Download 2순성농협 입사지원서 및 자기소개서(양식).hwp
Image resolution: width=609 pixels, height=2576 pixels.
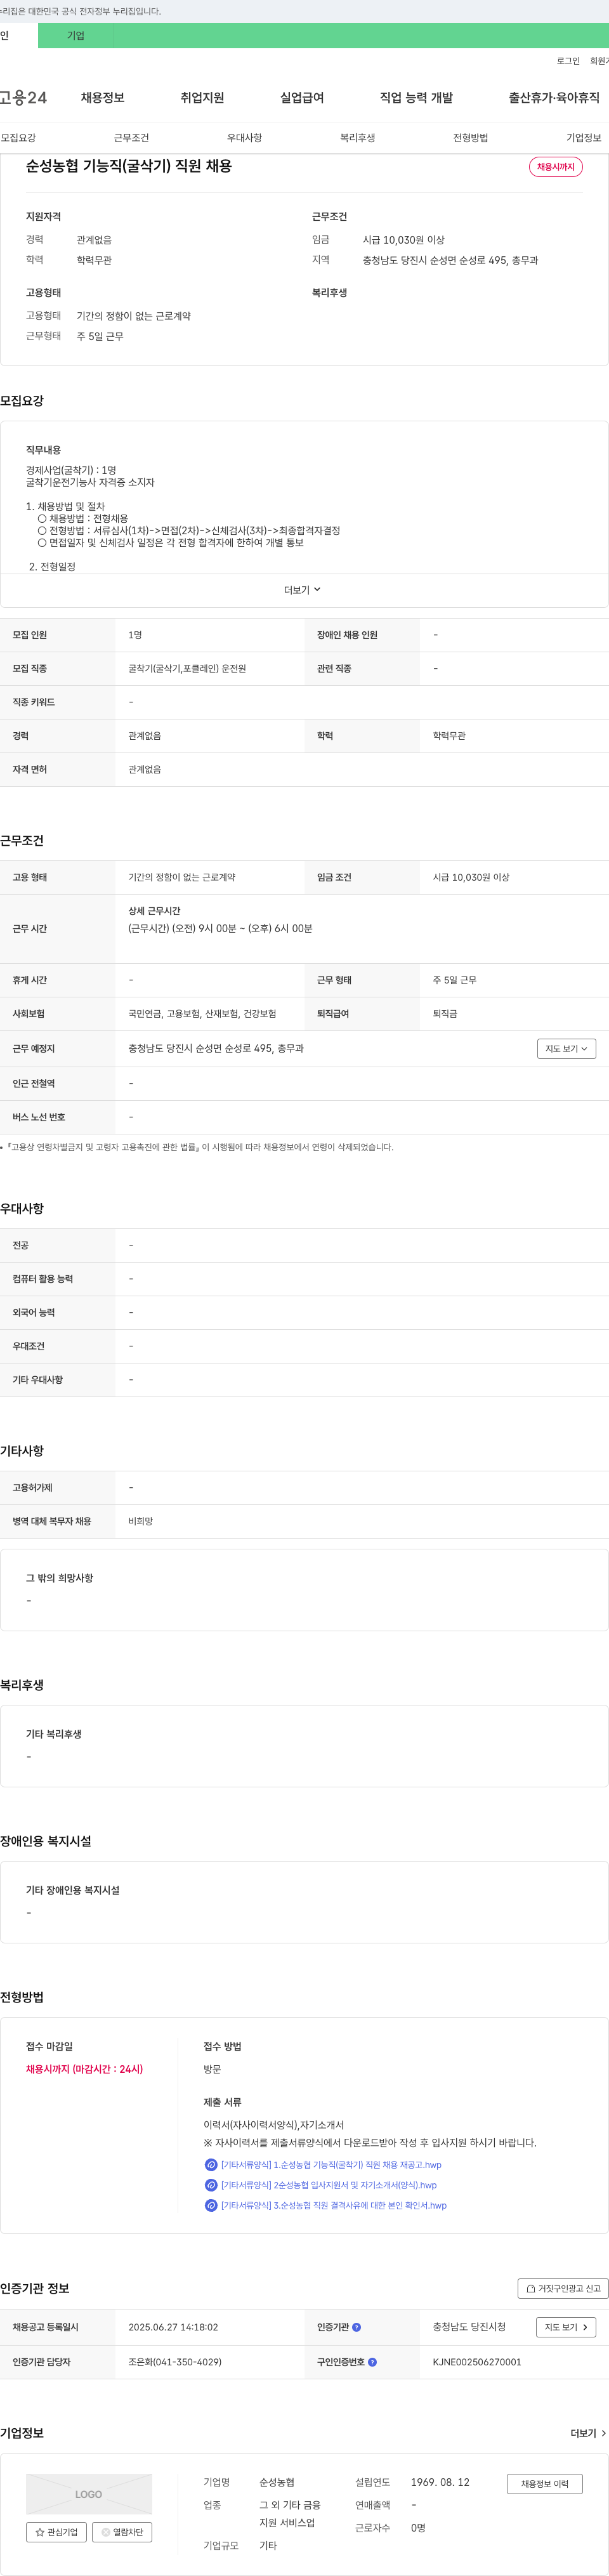pos(329,2185)
